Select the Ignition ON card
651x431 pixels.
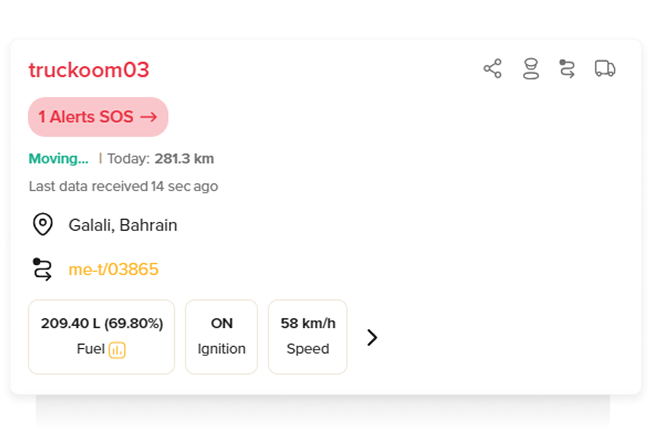click(221, 337)
